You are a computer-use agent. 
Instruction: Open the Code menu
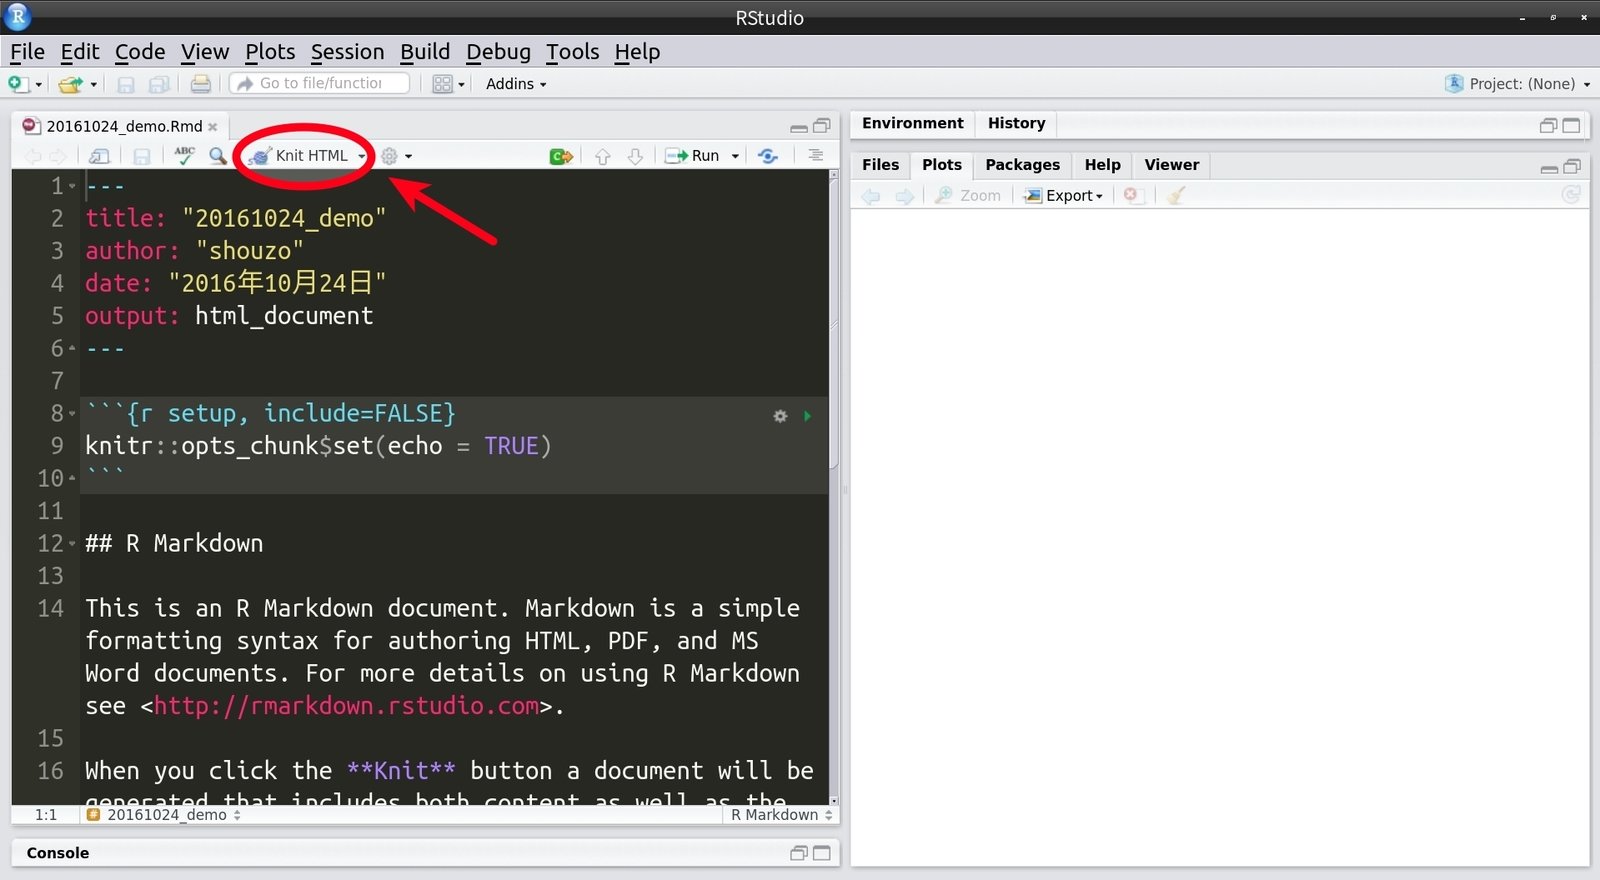[140, 52]
